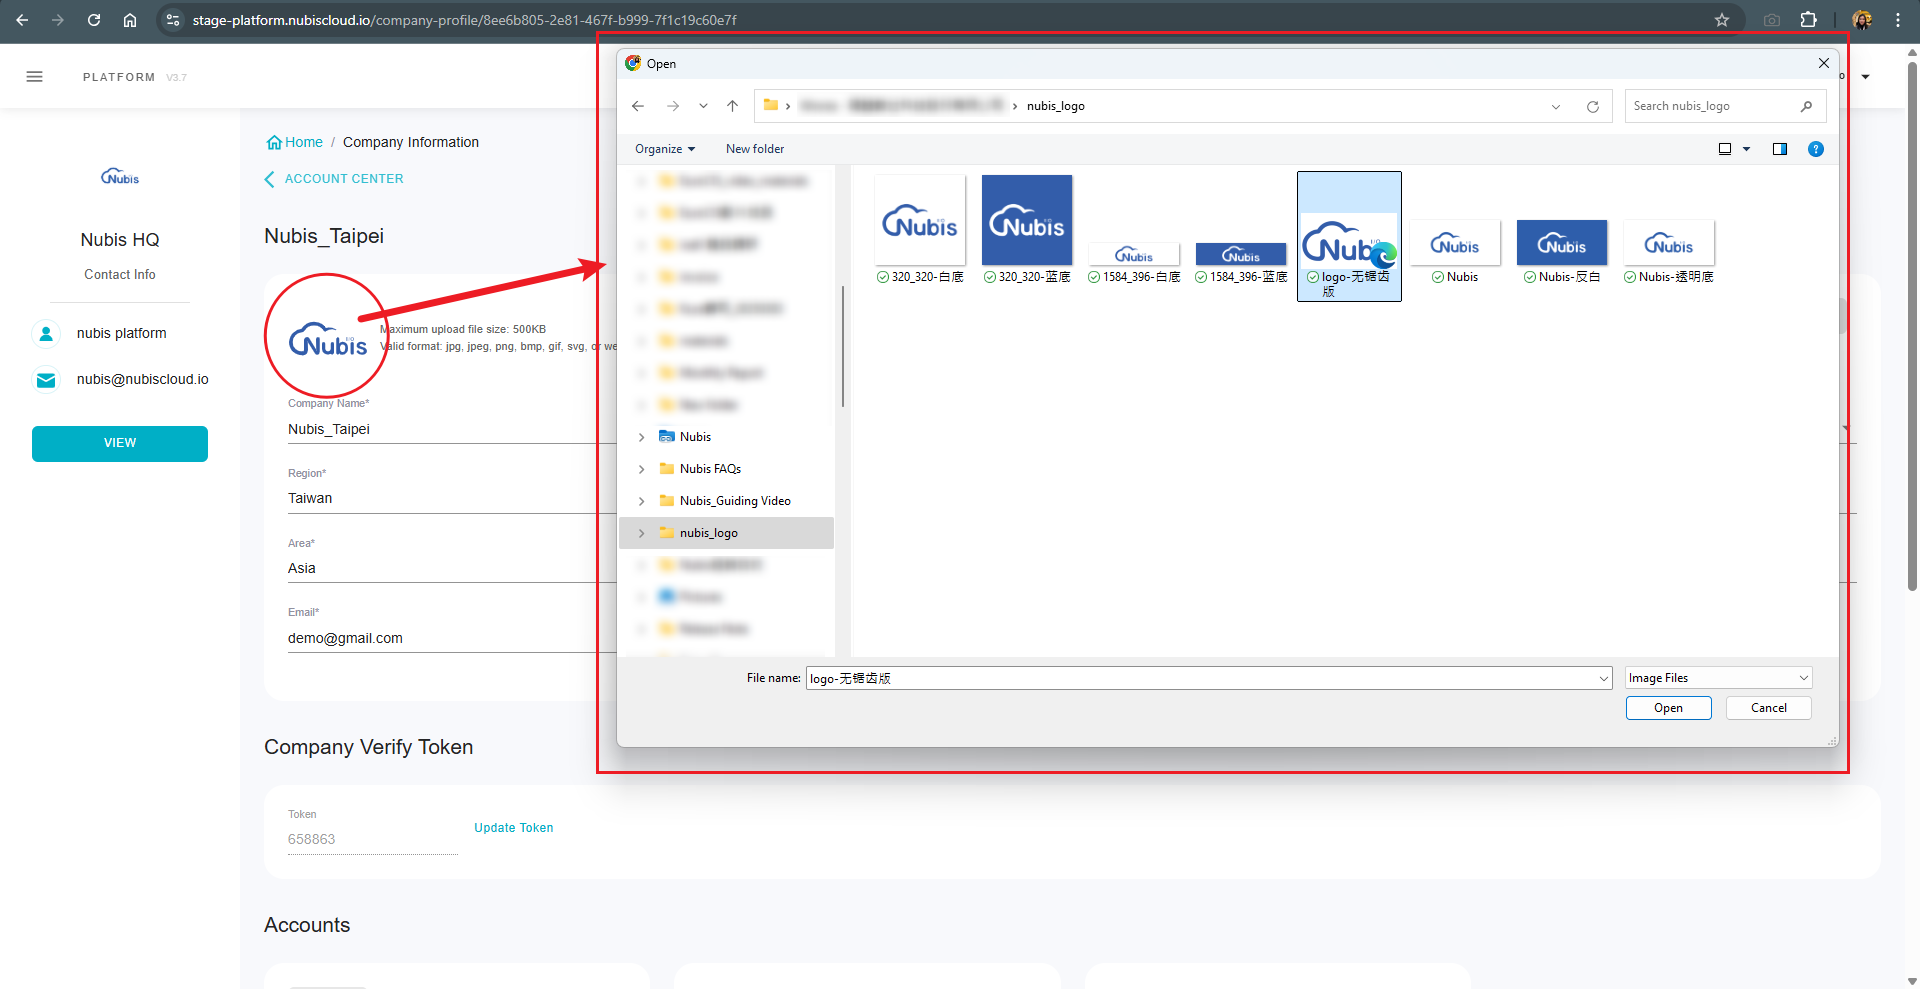The width and height of the screenshot is (1920, 989).
Task: Refresh the nubis_logo folder view
Action: (1593, 106)
